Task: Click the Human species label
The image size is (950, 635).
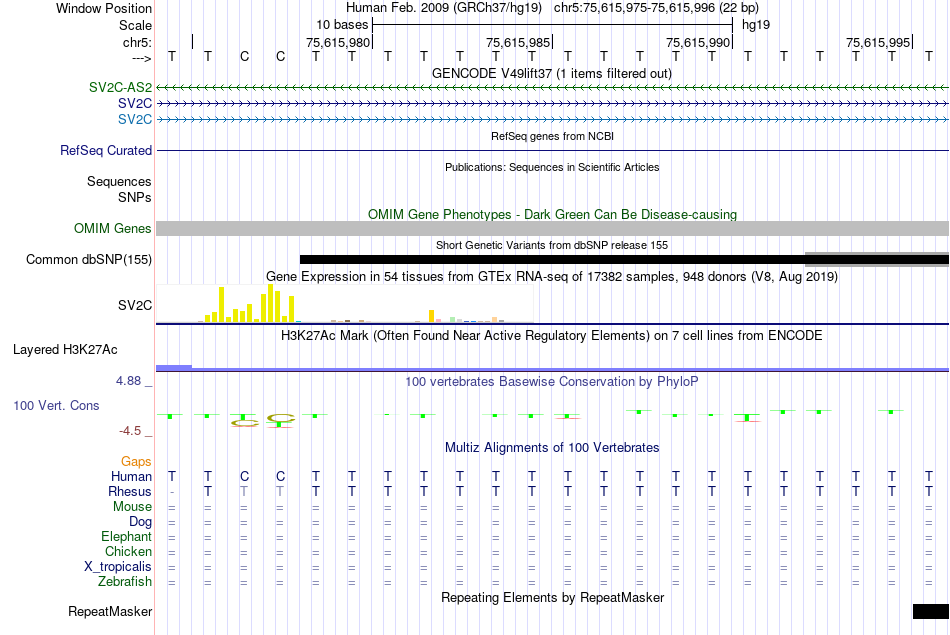Action: [x=131, y=477]
